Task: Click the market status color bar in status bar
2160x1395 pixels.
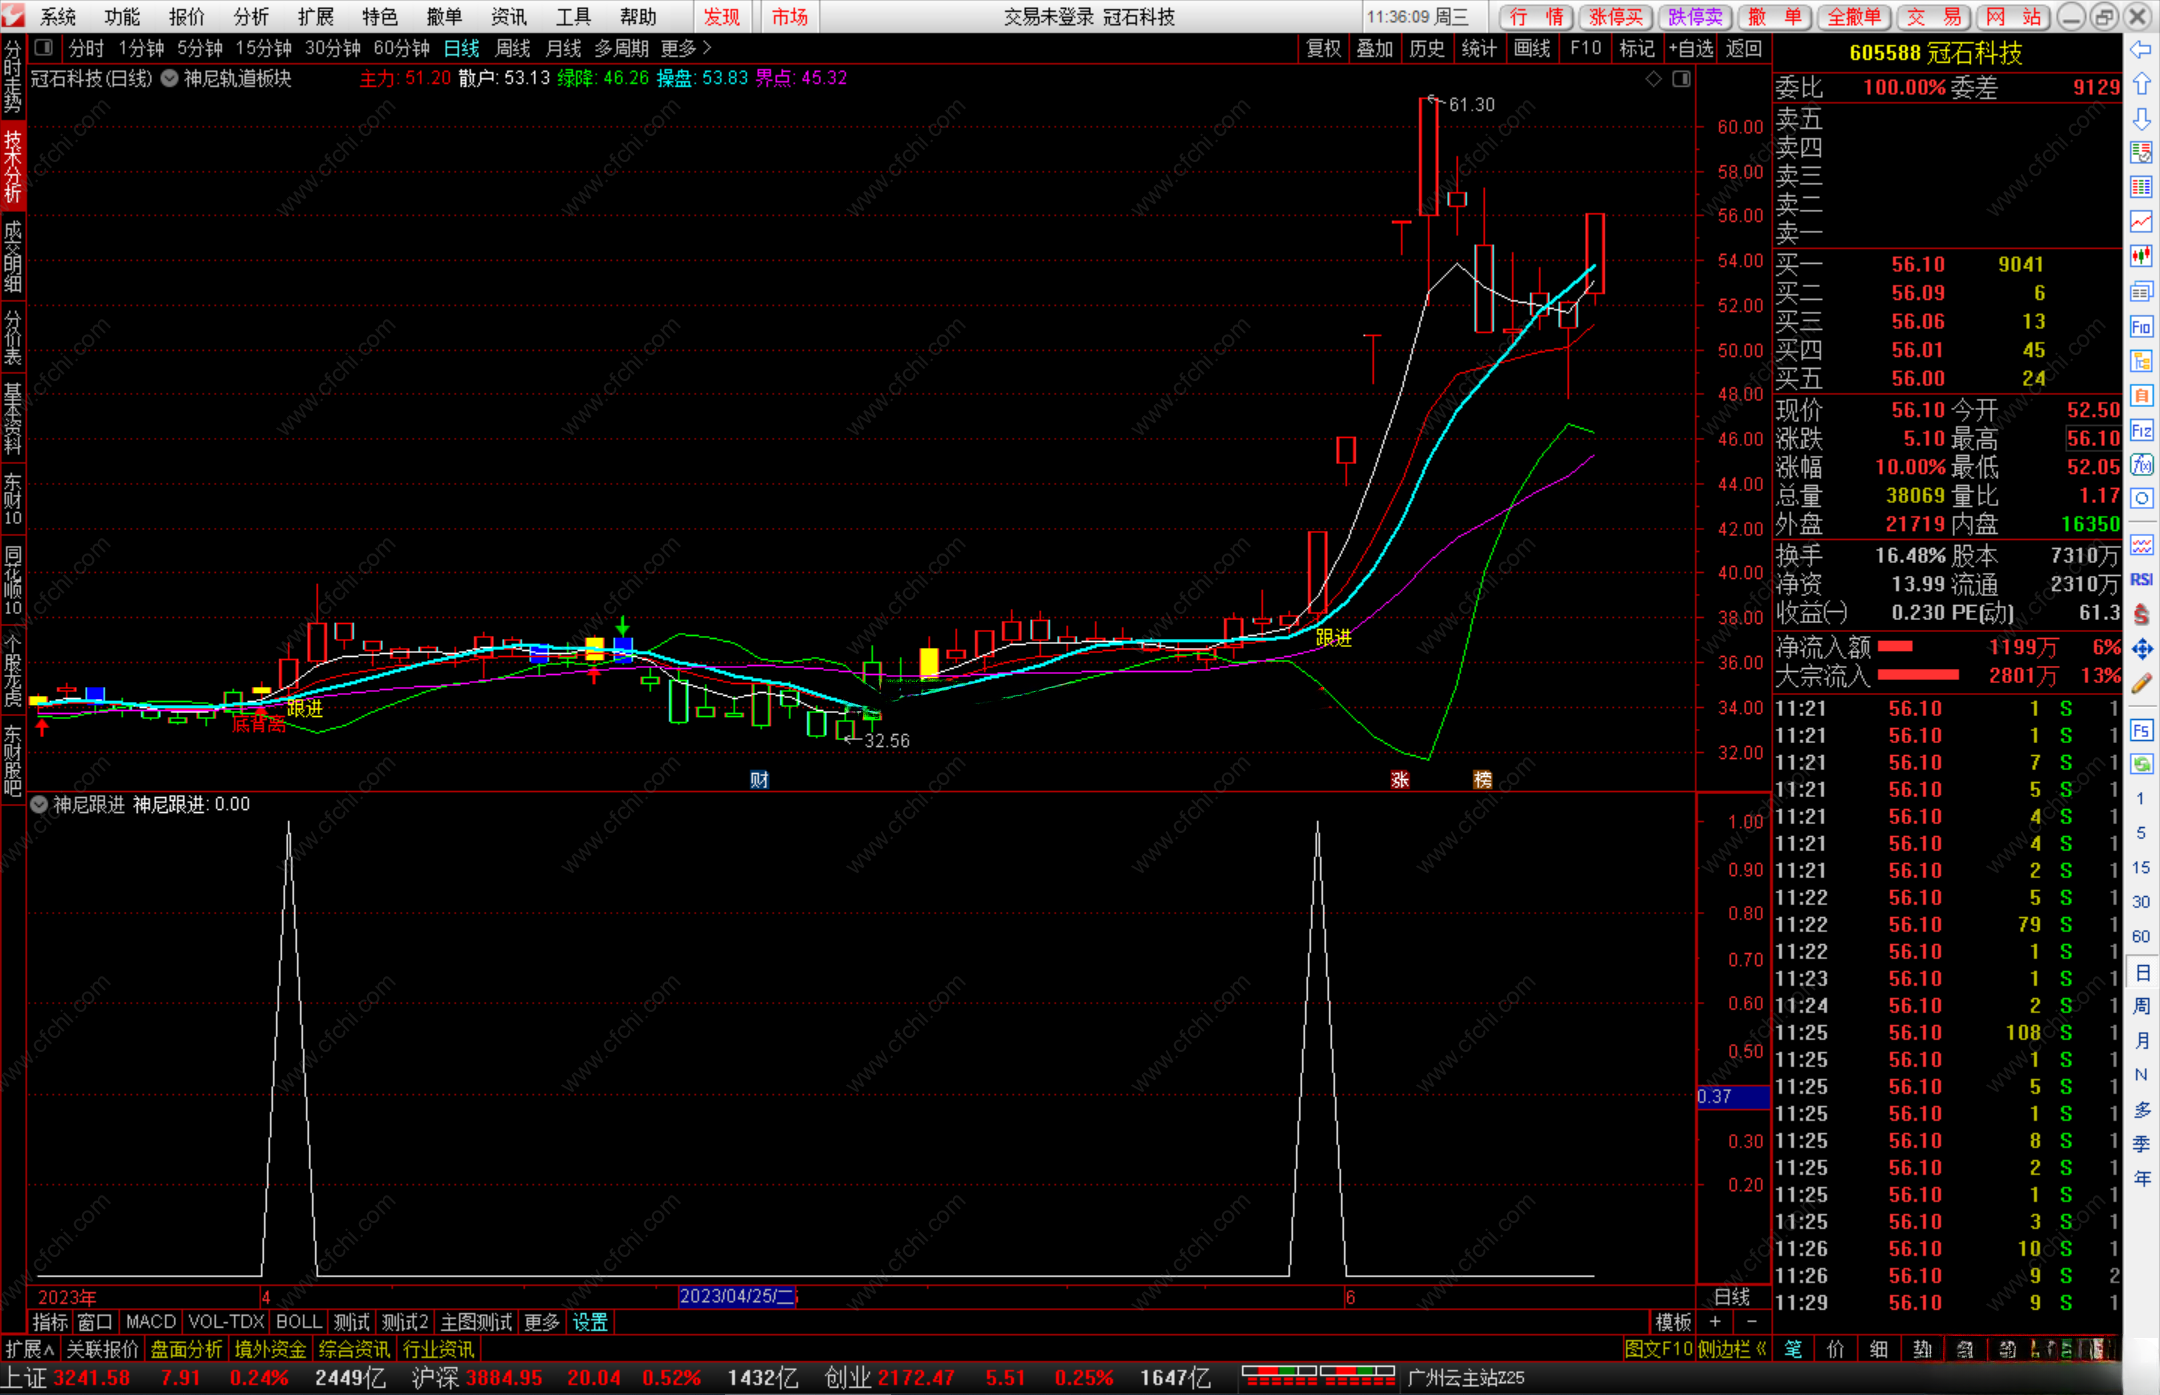Action: coord(1318,1377)
